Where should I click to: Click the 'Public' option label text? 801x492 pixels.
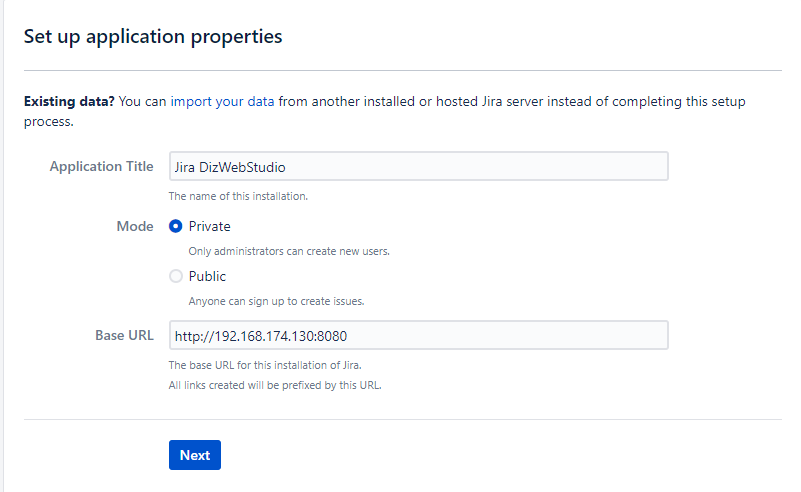207,276
